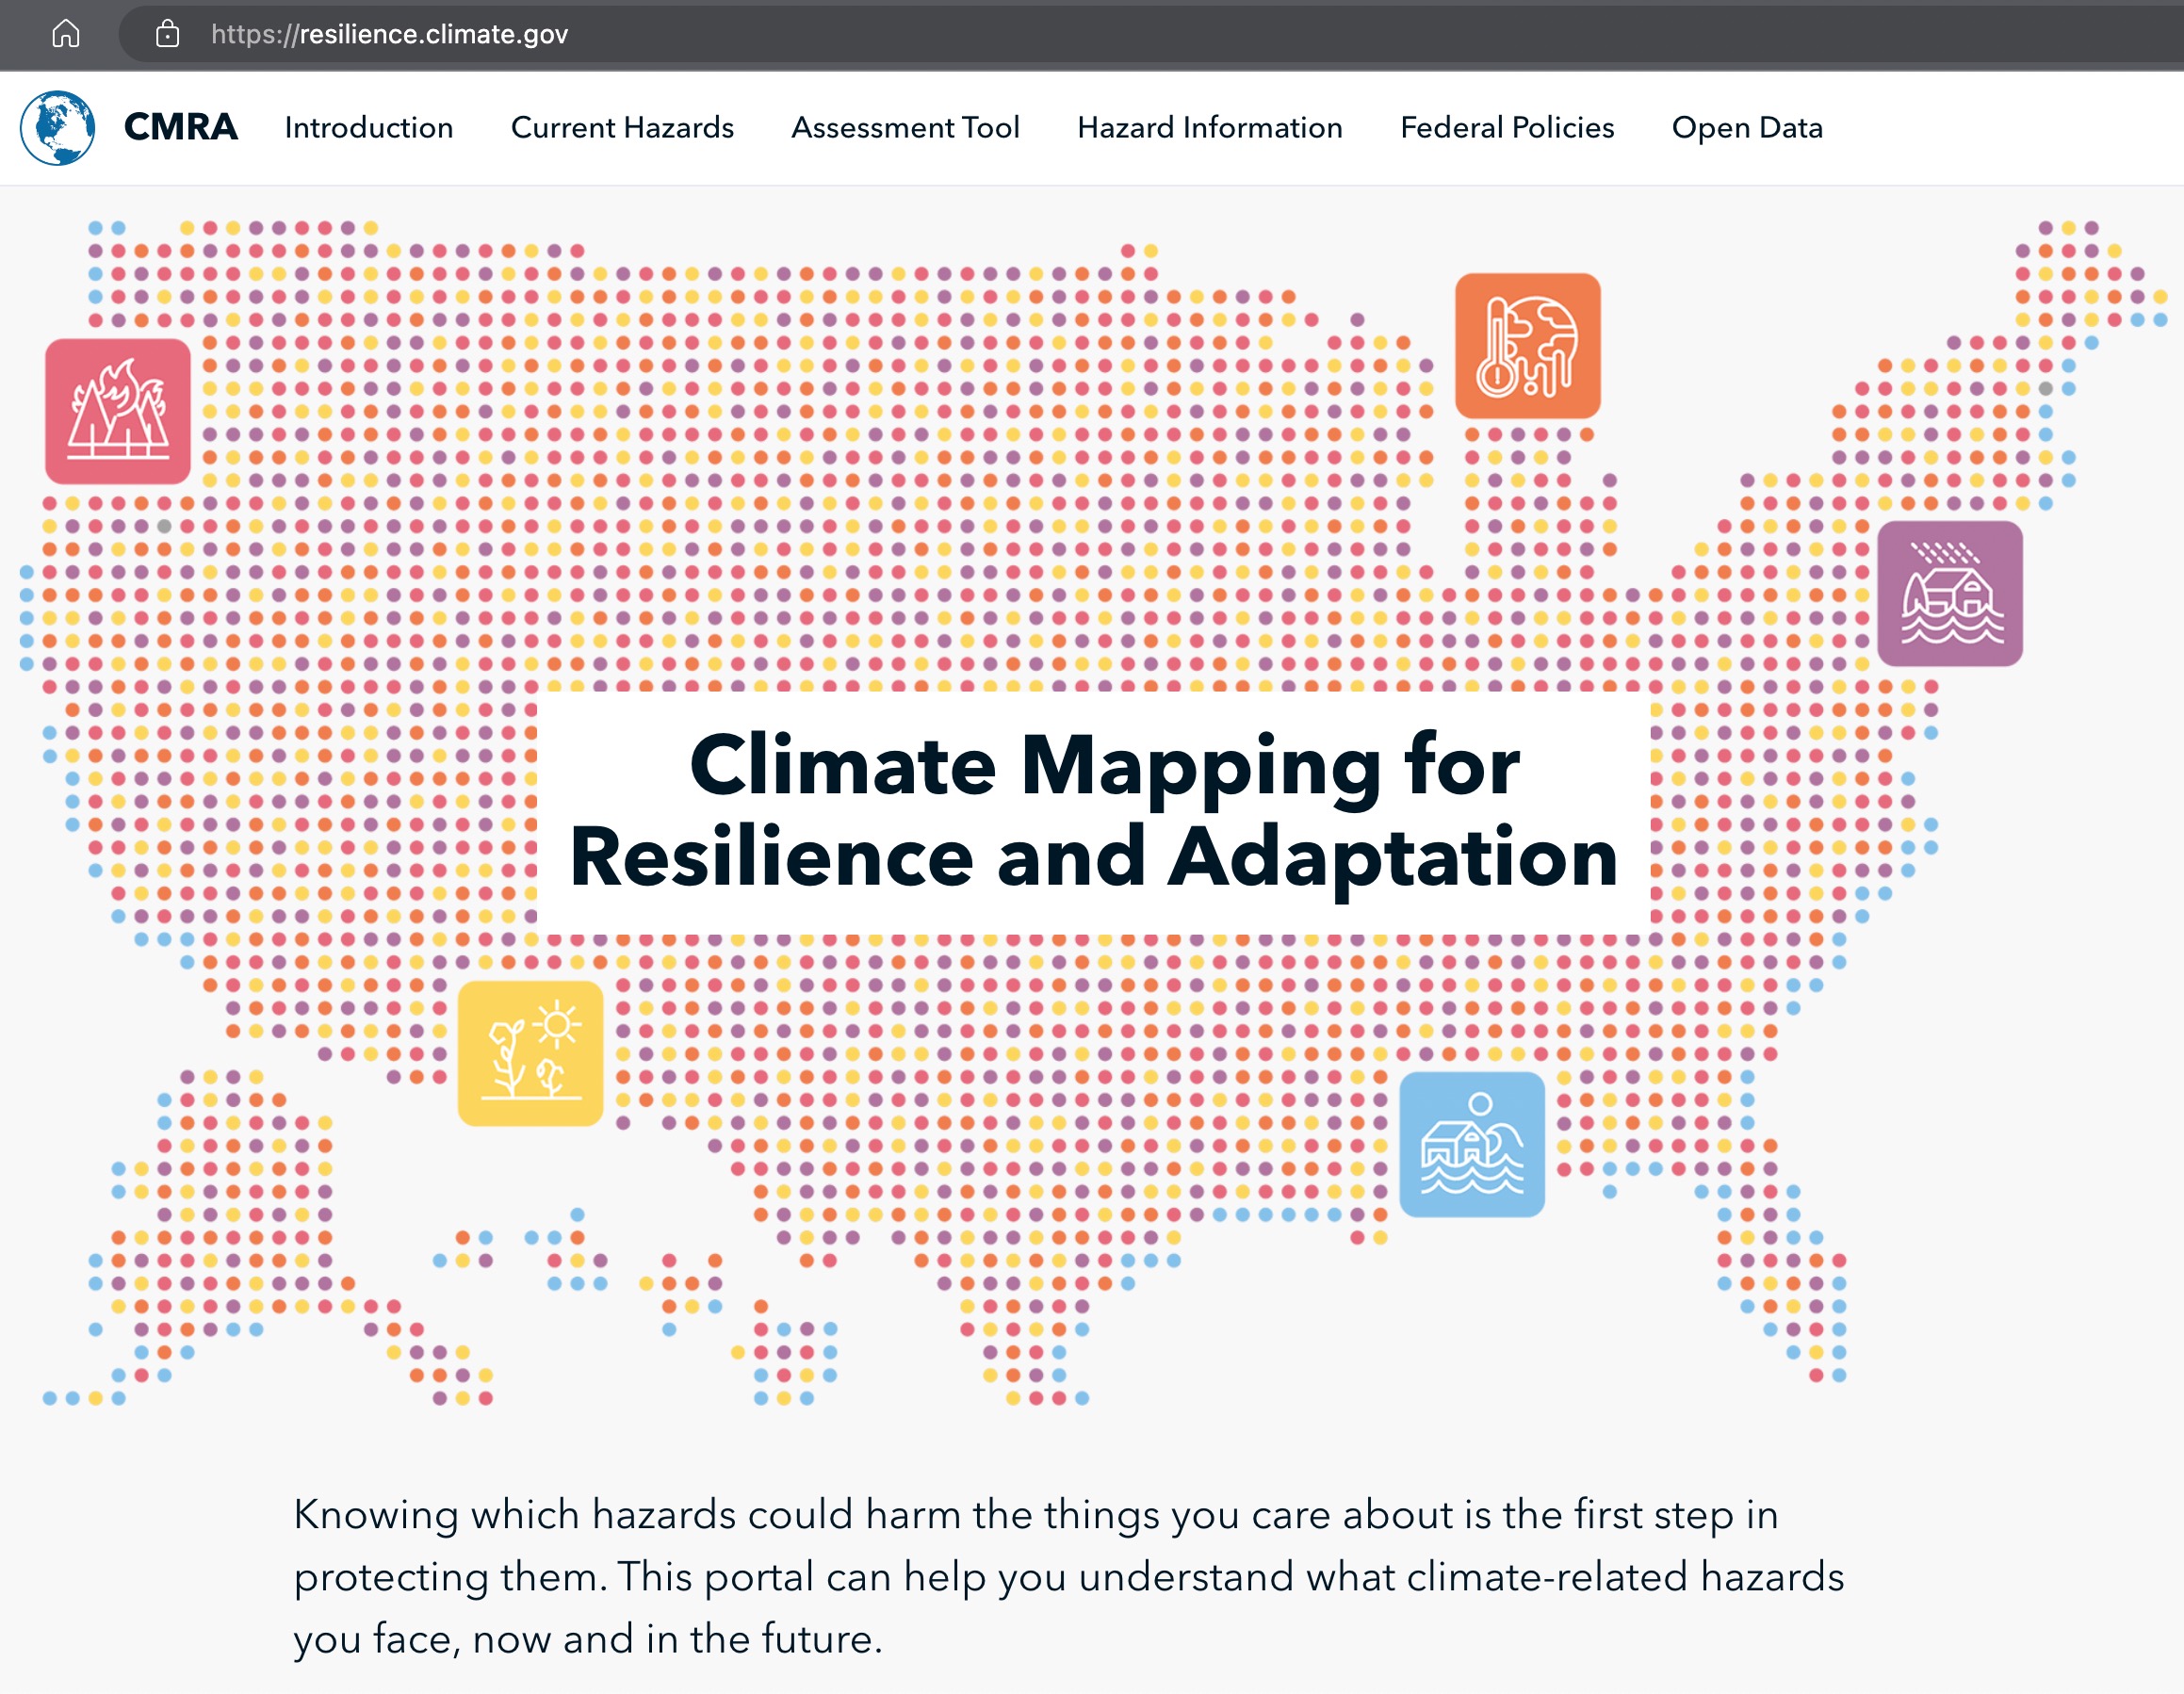The height and width of the screenshot is (1694, 2184).
Task: Click the CMRA globe logo
Action: point(57,127)
